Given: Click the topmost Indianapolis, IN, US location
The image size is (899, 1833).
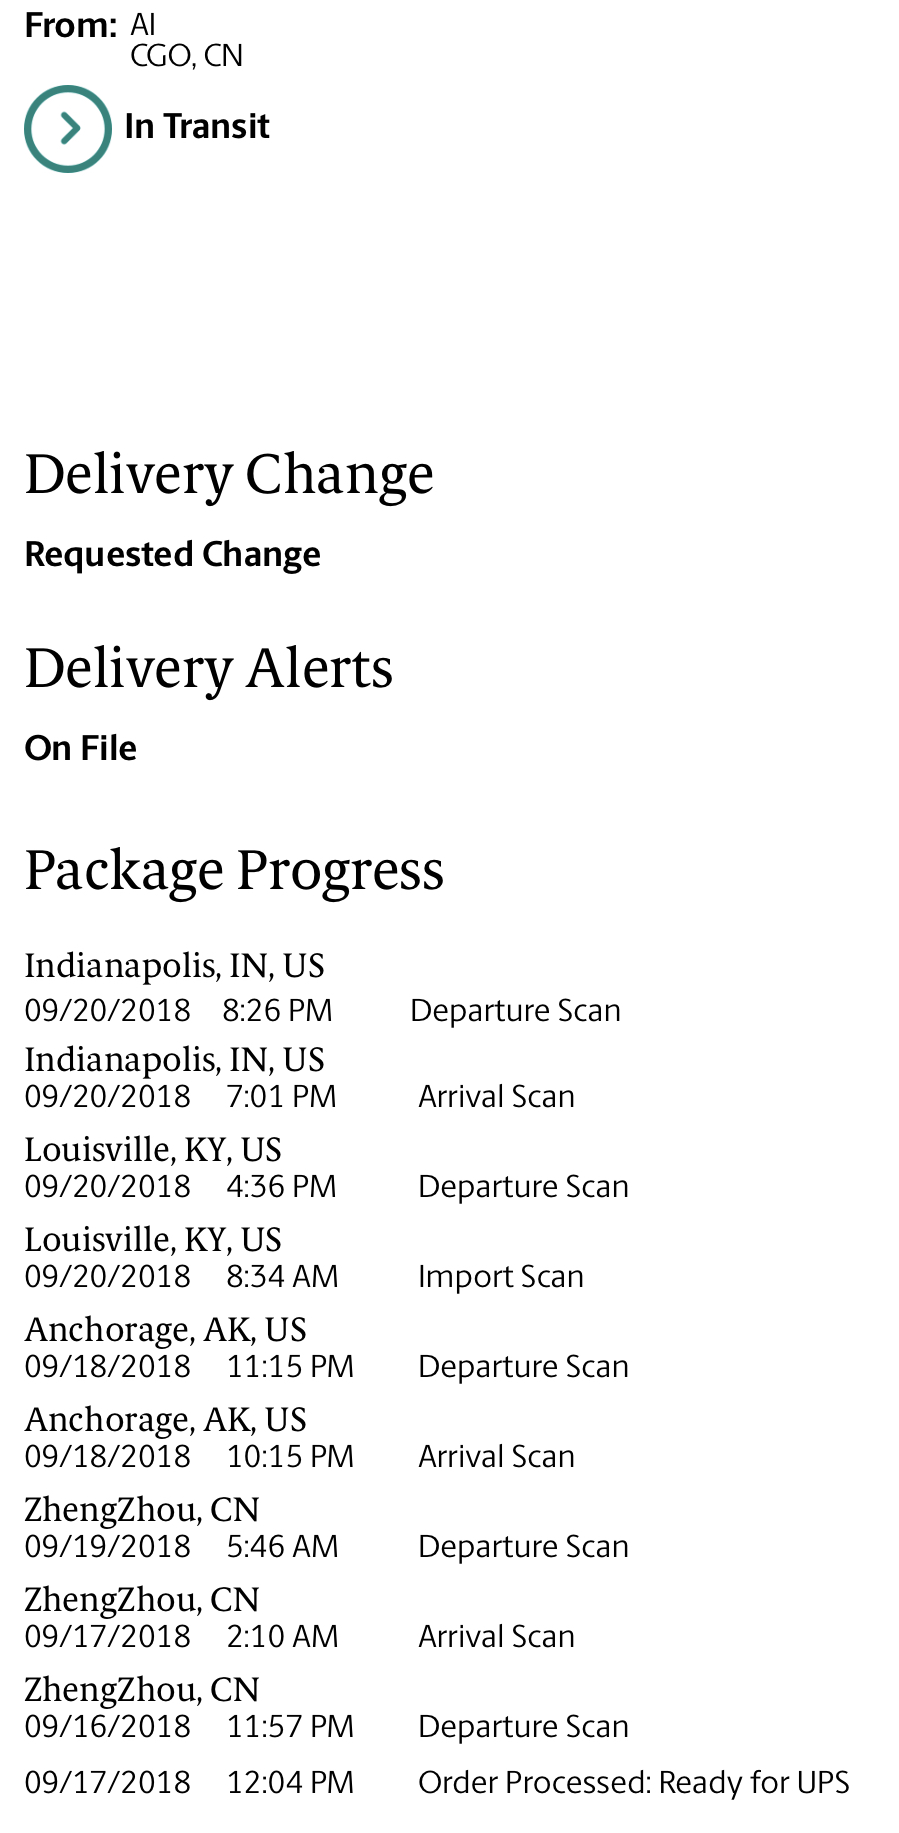Looking at the screenshot, I should (175, 966).
